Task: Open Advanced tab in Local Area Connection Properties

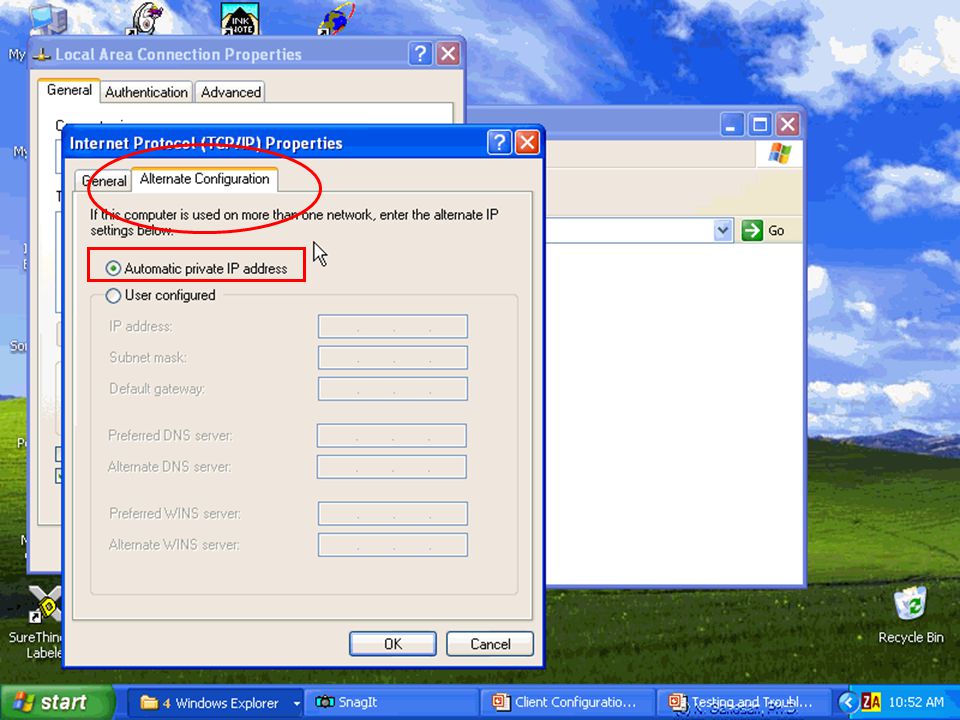Action: (231, 92)
